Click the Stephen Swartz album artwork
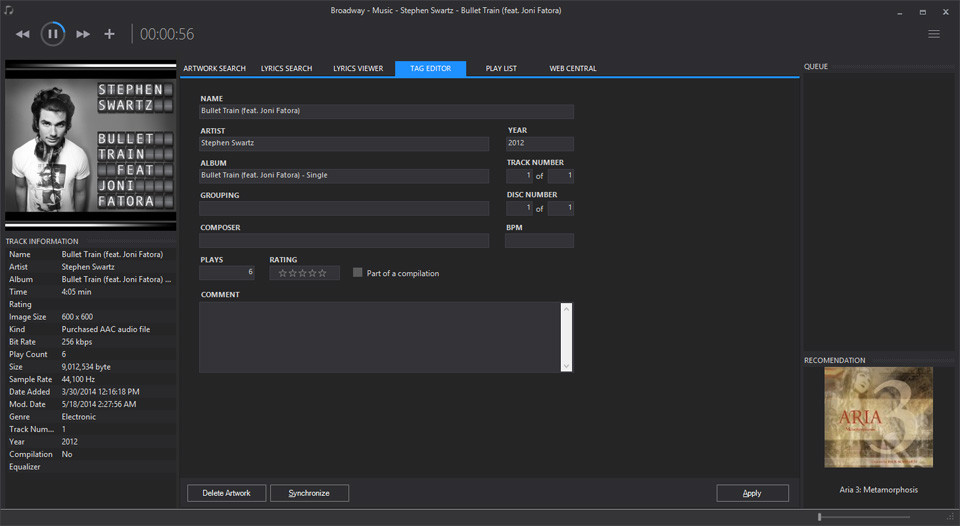Screen dimensions: 960x526 pos(91,145)
